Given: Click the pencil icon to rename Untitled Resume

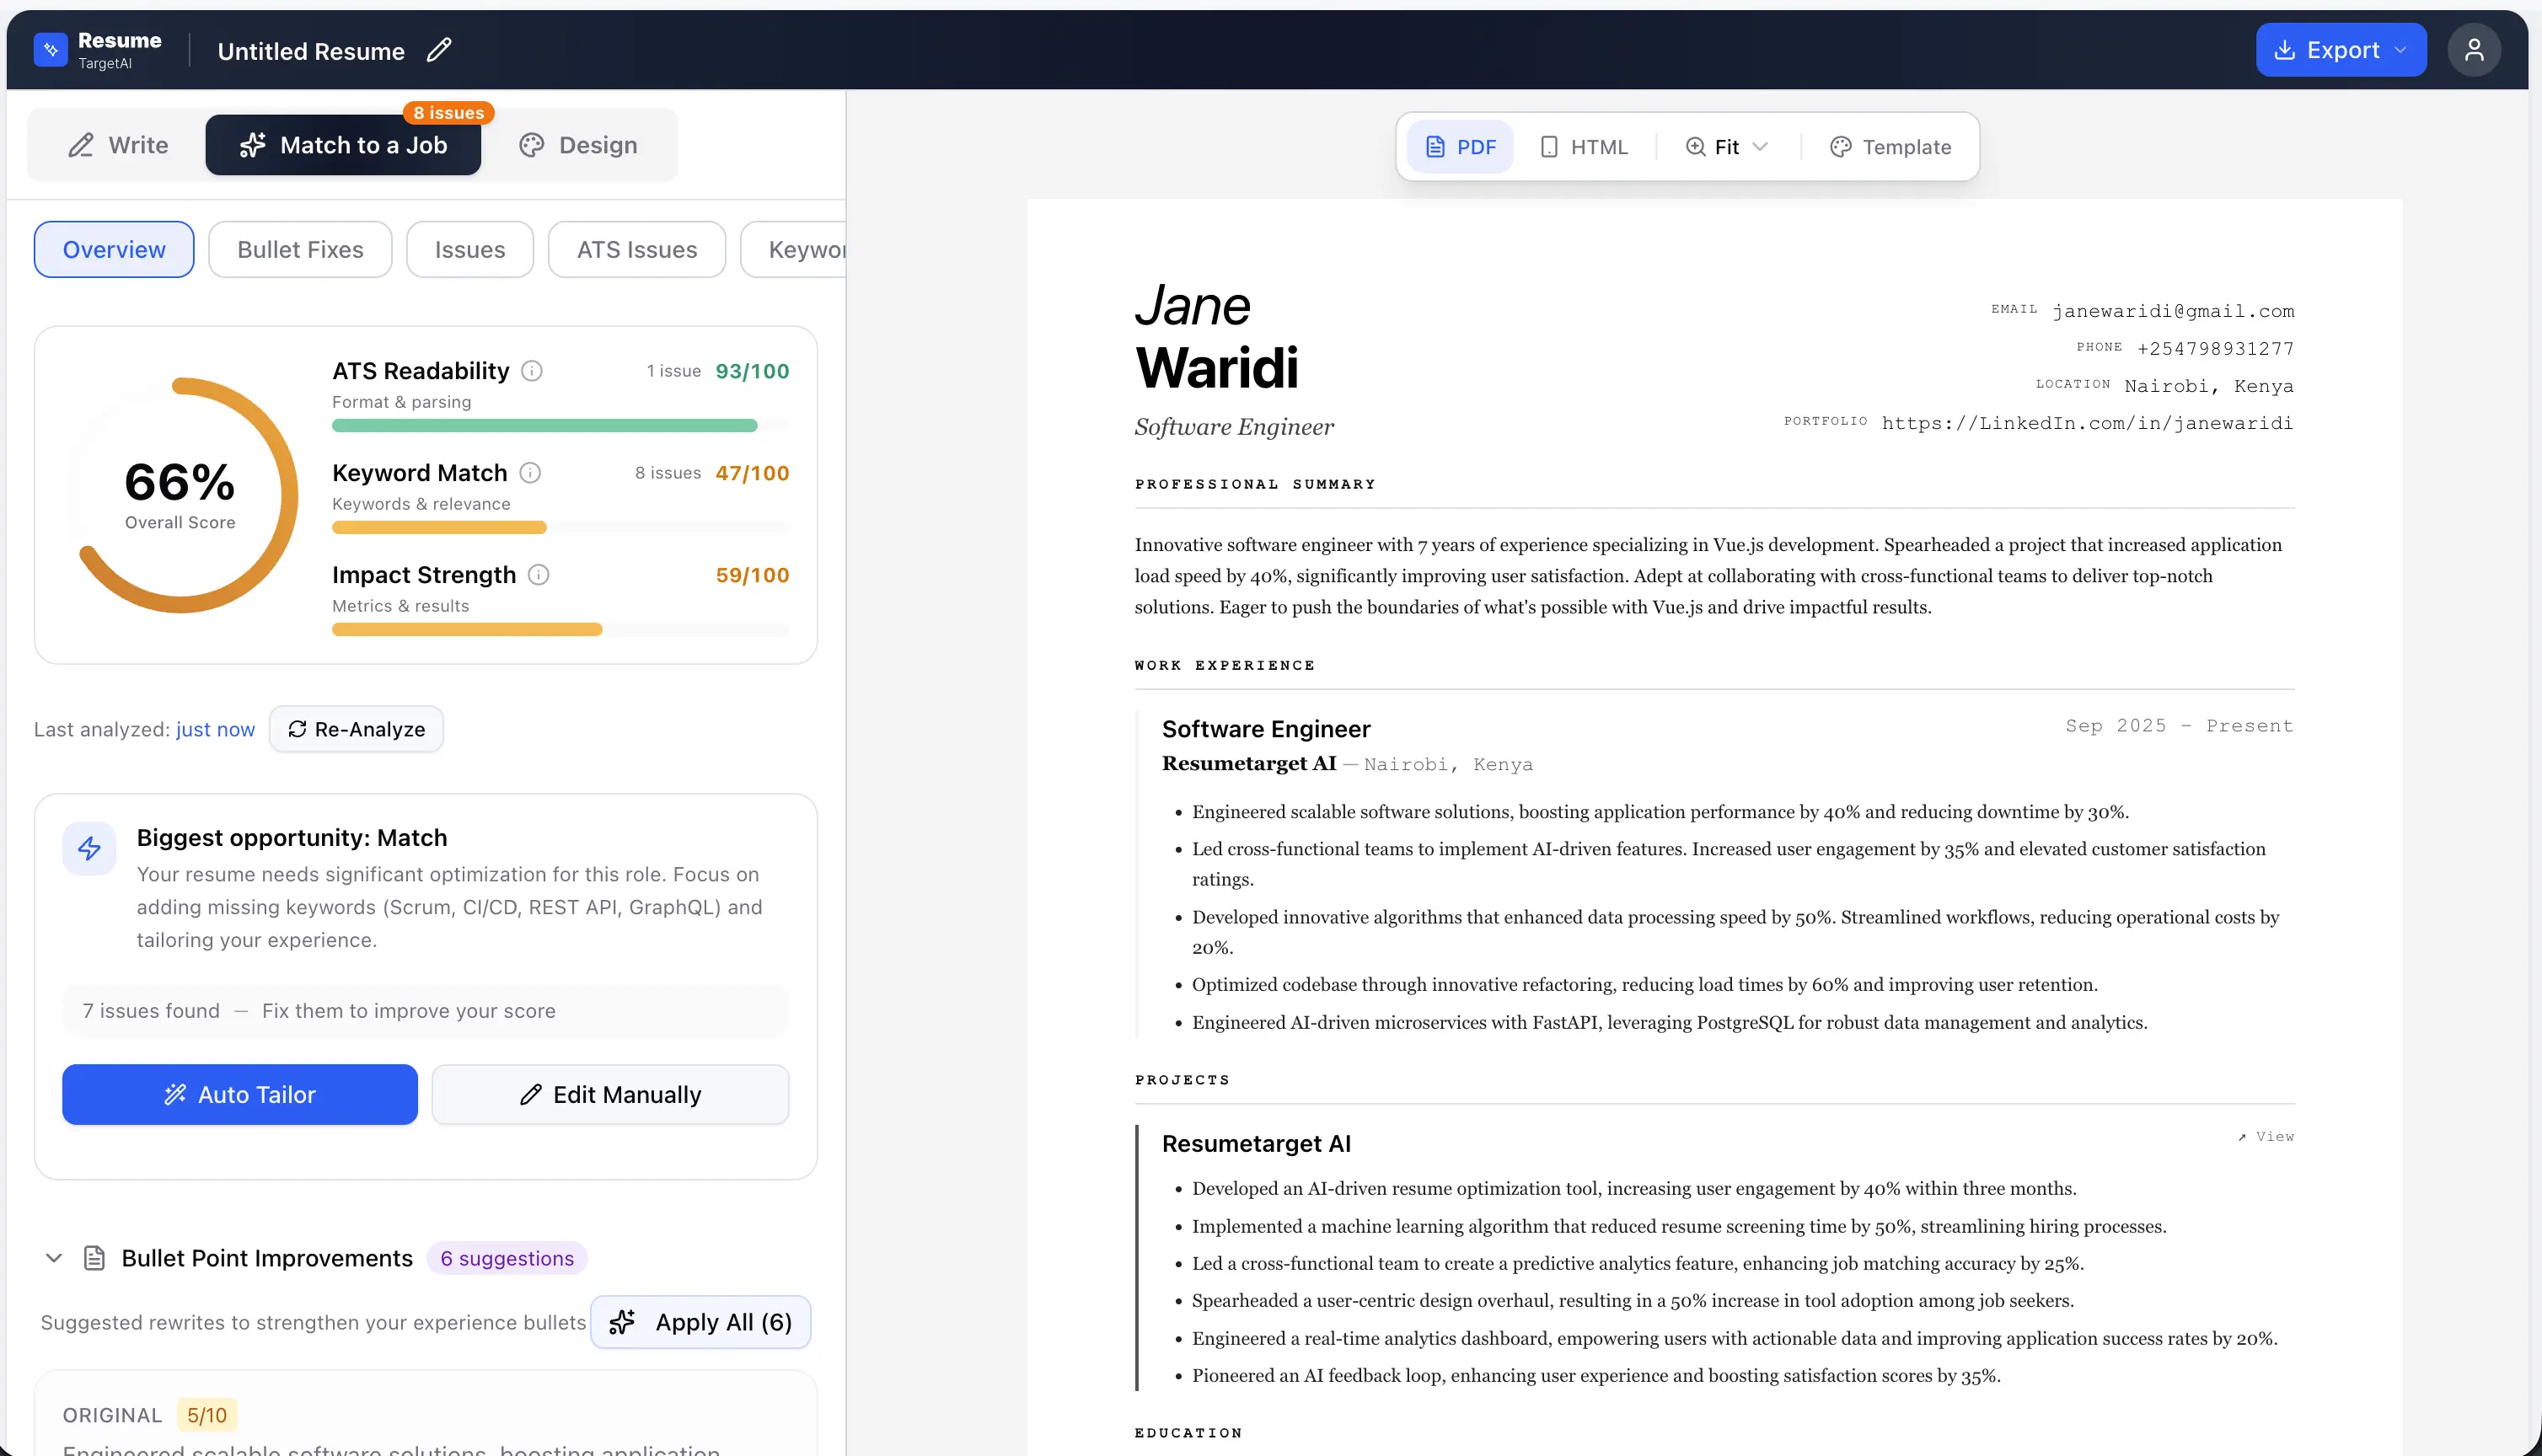Looking at the screenshot, I should tap(439, 50).
